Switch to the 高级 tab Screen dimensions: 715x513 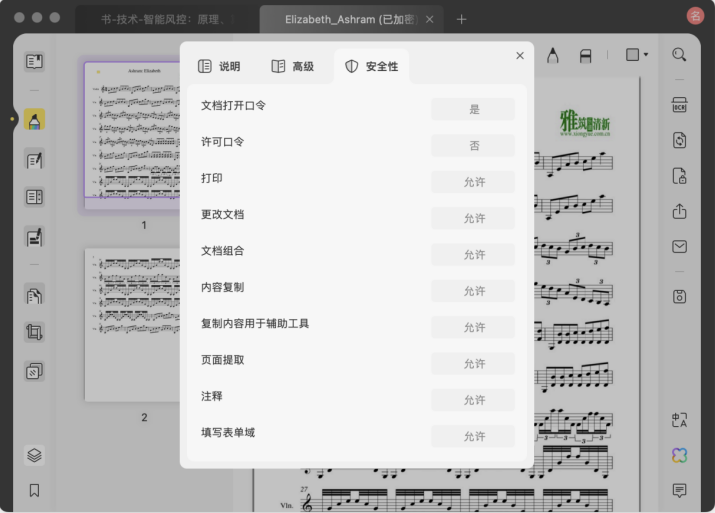click(293, 67)
